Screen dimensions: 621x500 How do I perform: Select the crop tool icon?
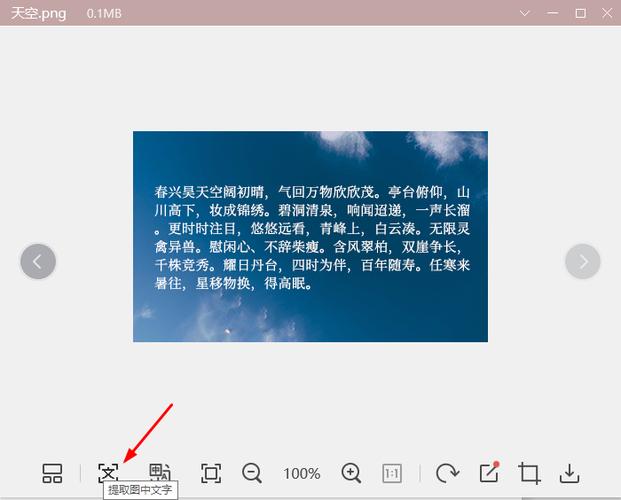tap(529, 473)
